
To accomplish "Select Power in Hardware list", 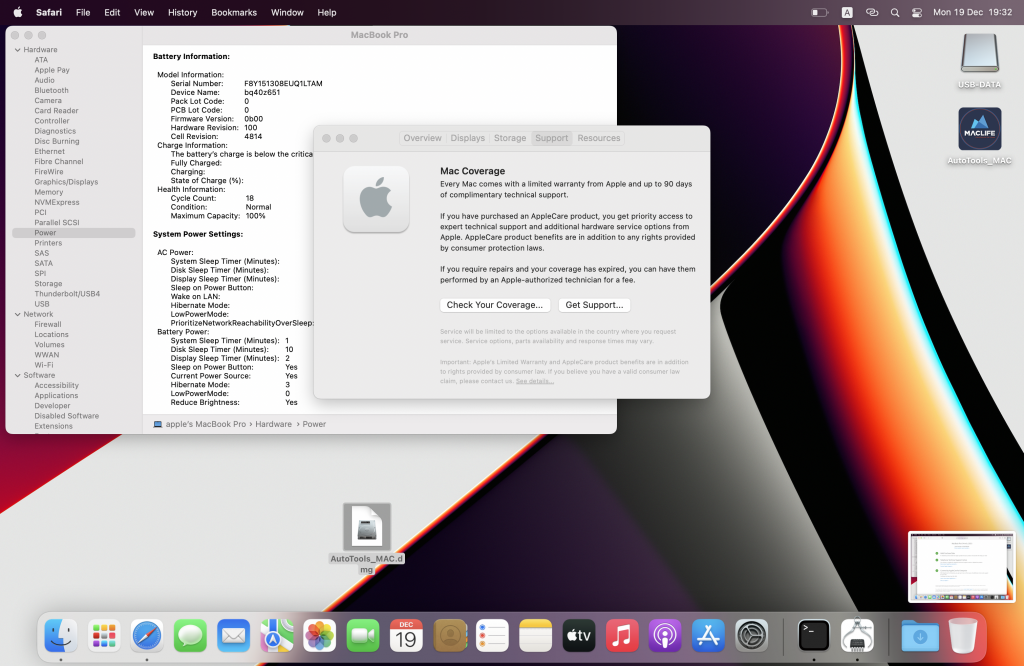I will click(x=74, y=233).
